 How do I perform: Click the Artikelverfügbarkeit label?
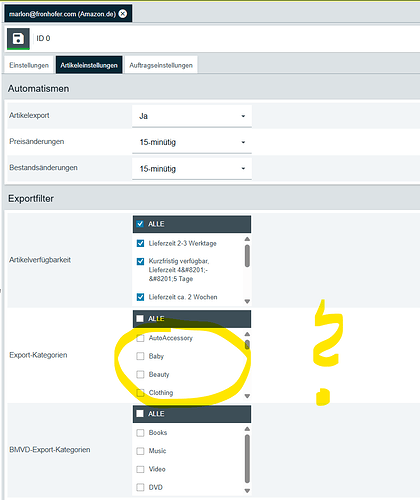(x=40, y=260)
